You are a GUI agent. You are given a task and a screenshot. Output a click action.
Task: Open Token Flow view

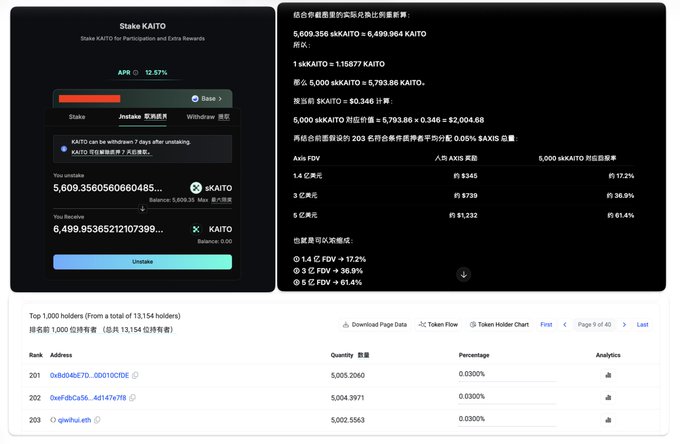(438, 324)
